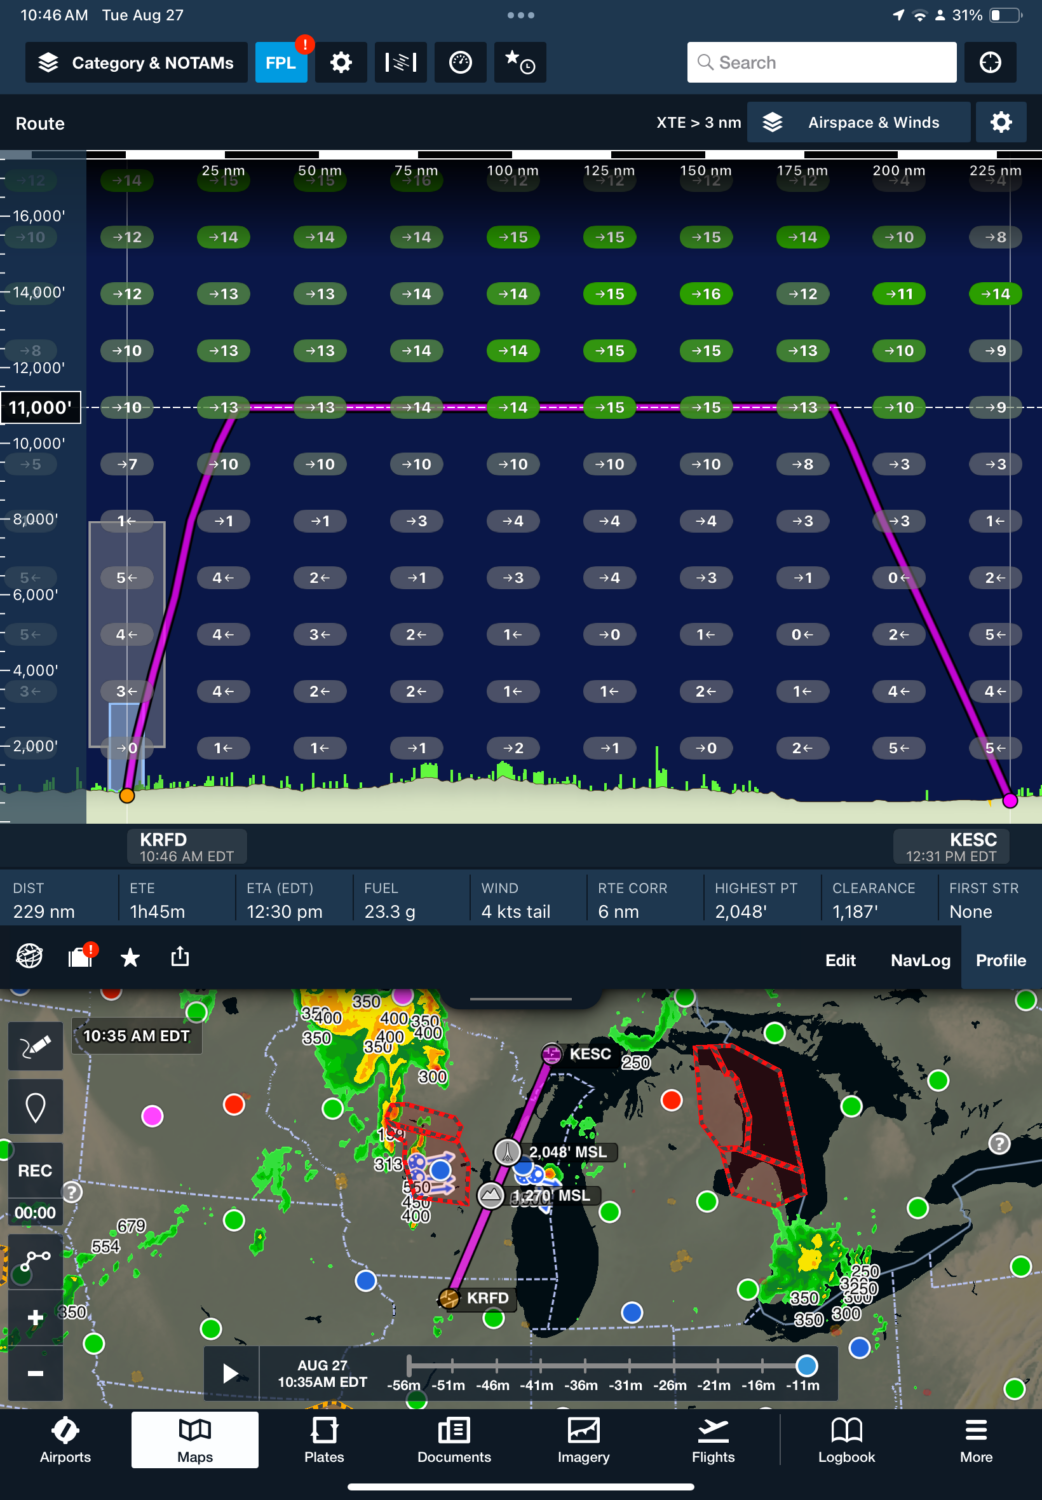Toggle the XTE > 3 nm setting
Image resolution: width=1042 pixels, height=1500 pixels.
pos(700,122)
